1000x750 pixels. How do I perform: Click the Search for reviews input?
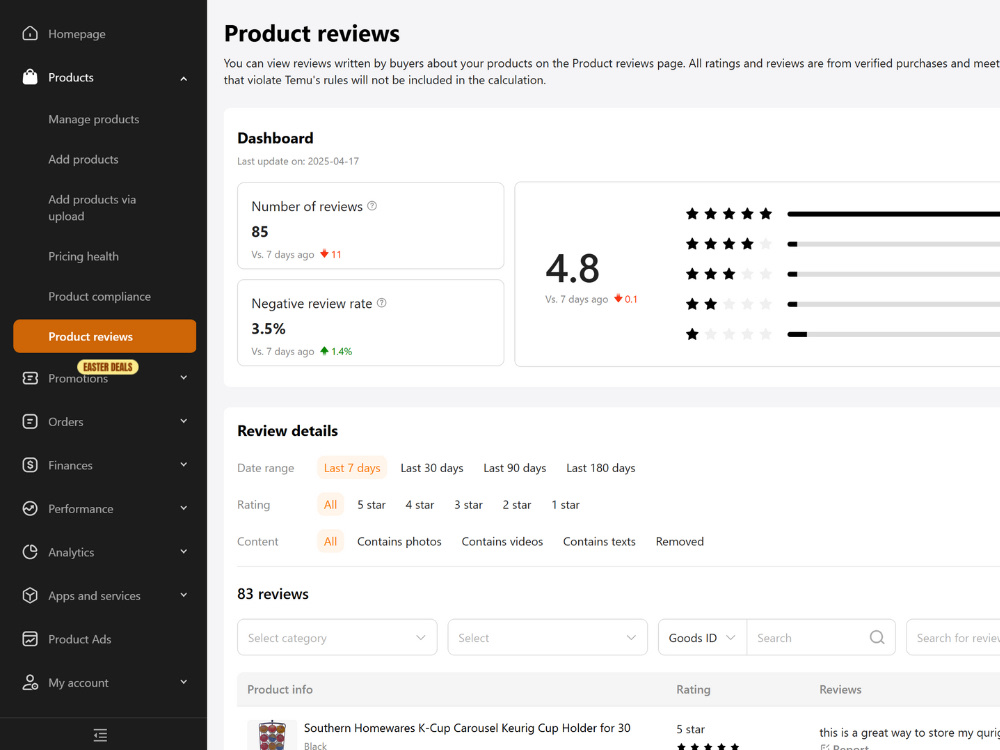953,637
